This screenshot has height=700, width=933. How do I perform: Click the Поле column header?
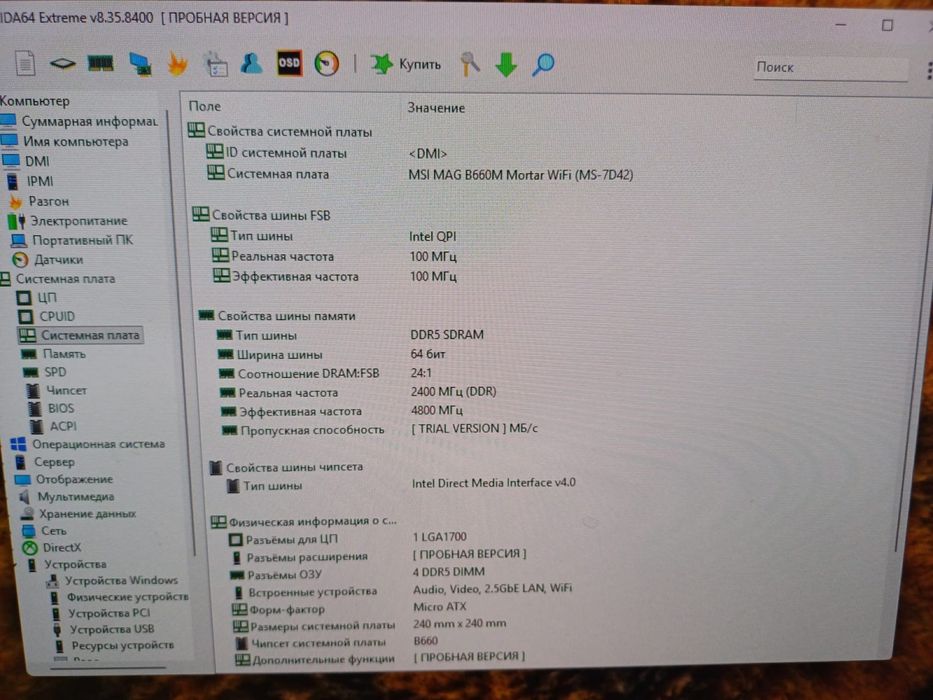tap(204, 106)
